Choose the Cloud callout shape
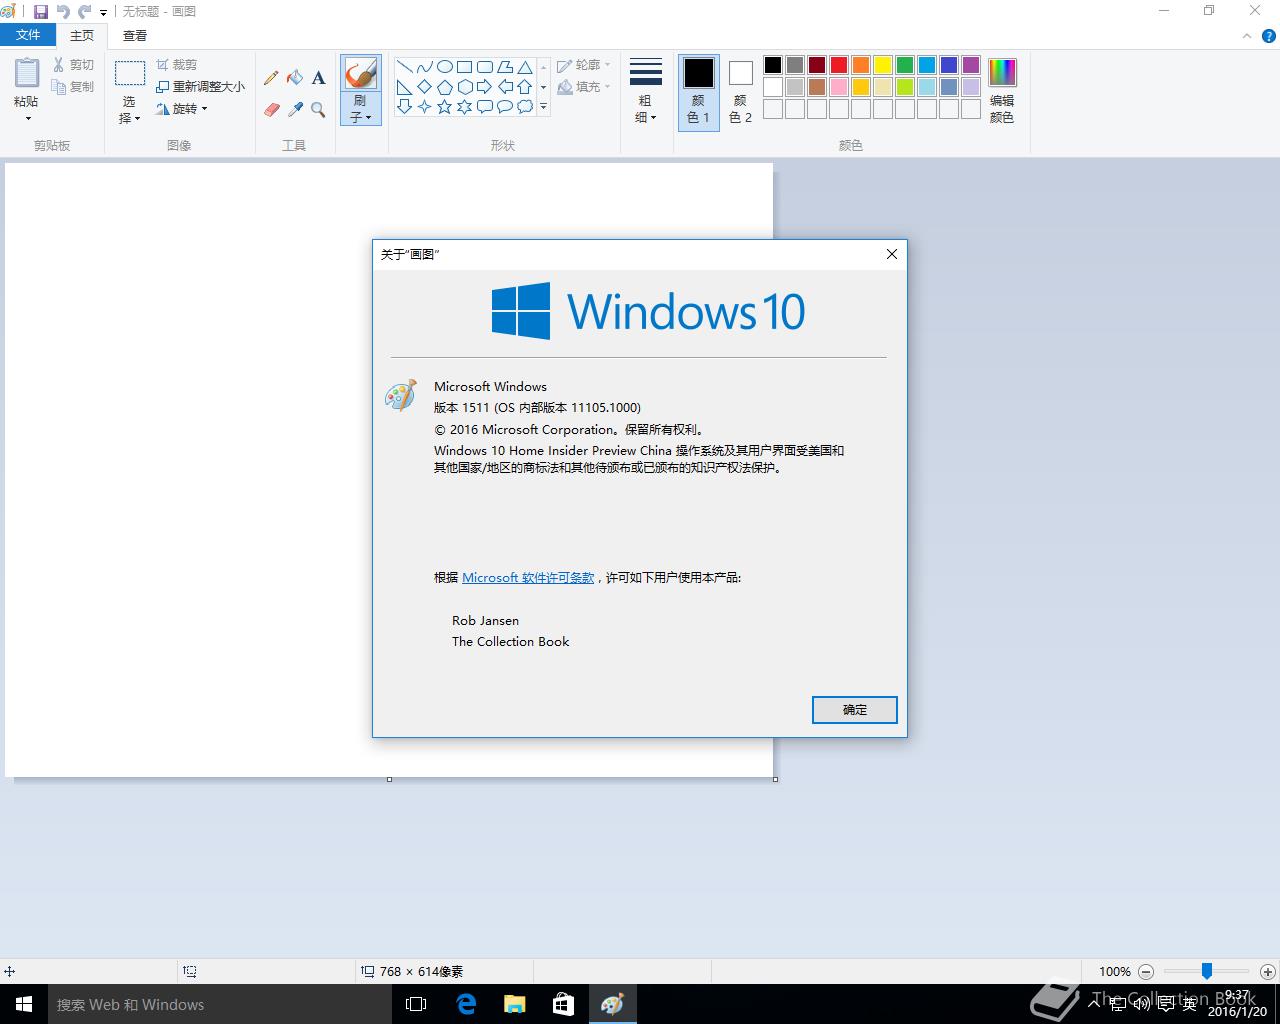The height and width of the screenshot is (1024, 1280). click(x=525, y=107)
